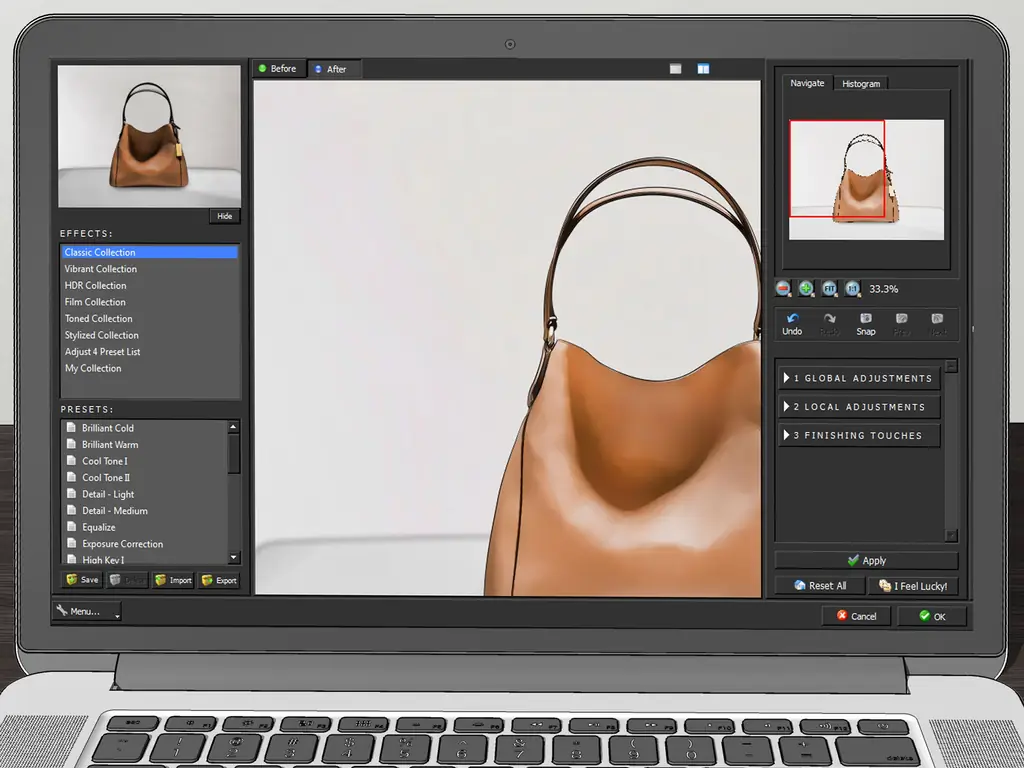The image size is (1024, 768).
Task: Click the I Feel Lucky! button
Action: 913,586
